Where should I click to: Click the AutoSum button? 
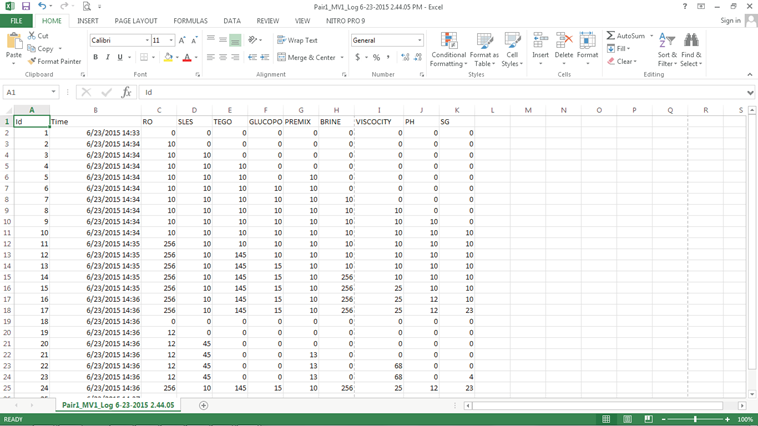[627, 36]
